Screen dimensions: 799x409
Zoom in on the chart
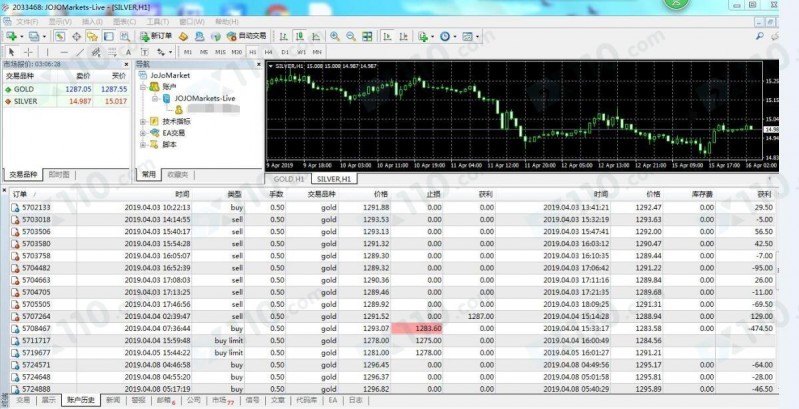(335, 36)
